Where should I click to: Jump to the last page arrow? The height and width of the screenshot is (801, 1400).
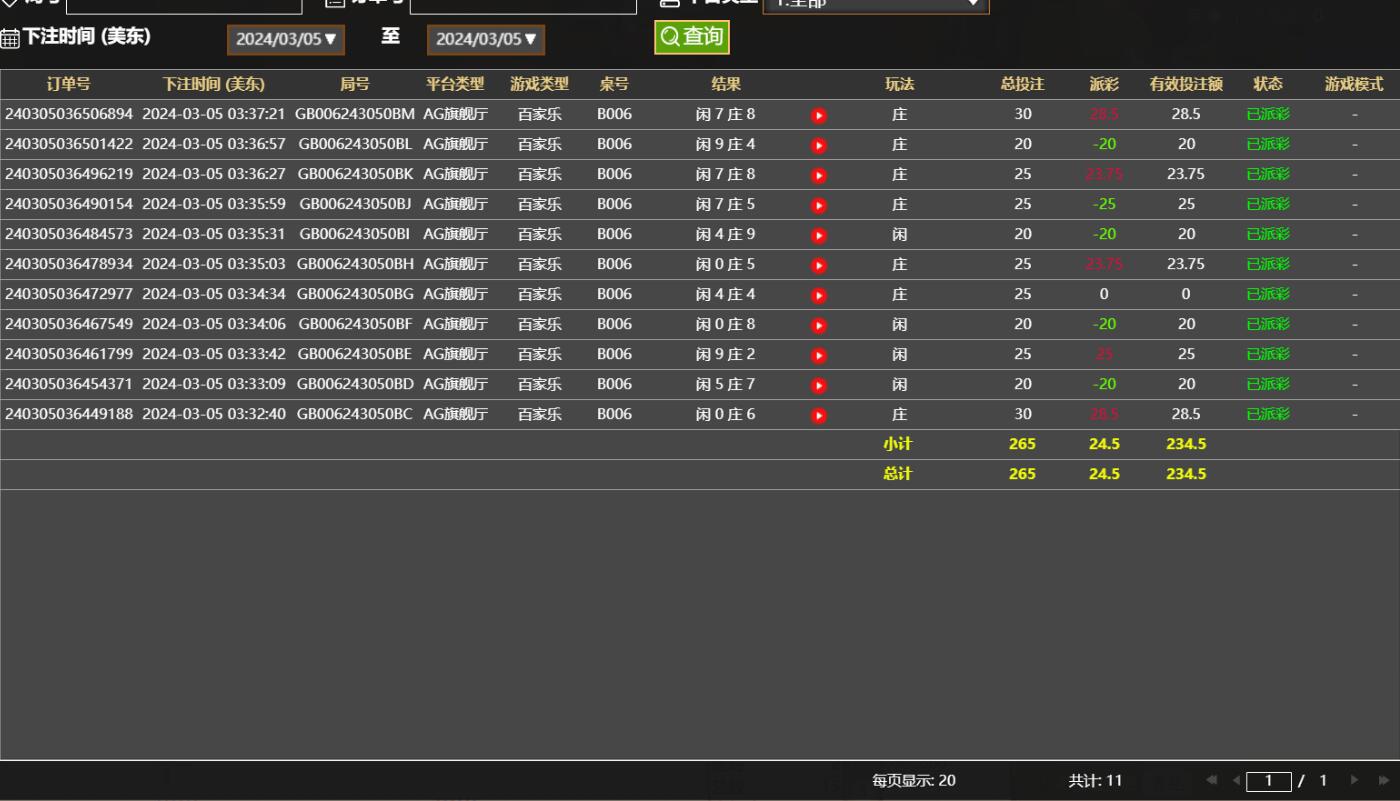[1384, 780]
